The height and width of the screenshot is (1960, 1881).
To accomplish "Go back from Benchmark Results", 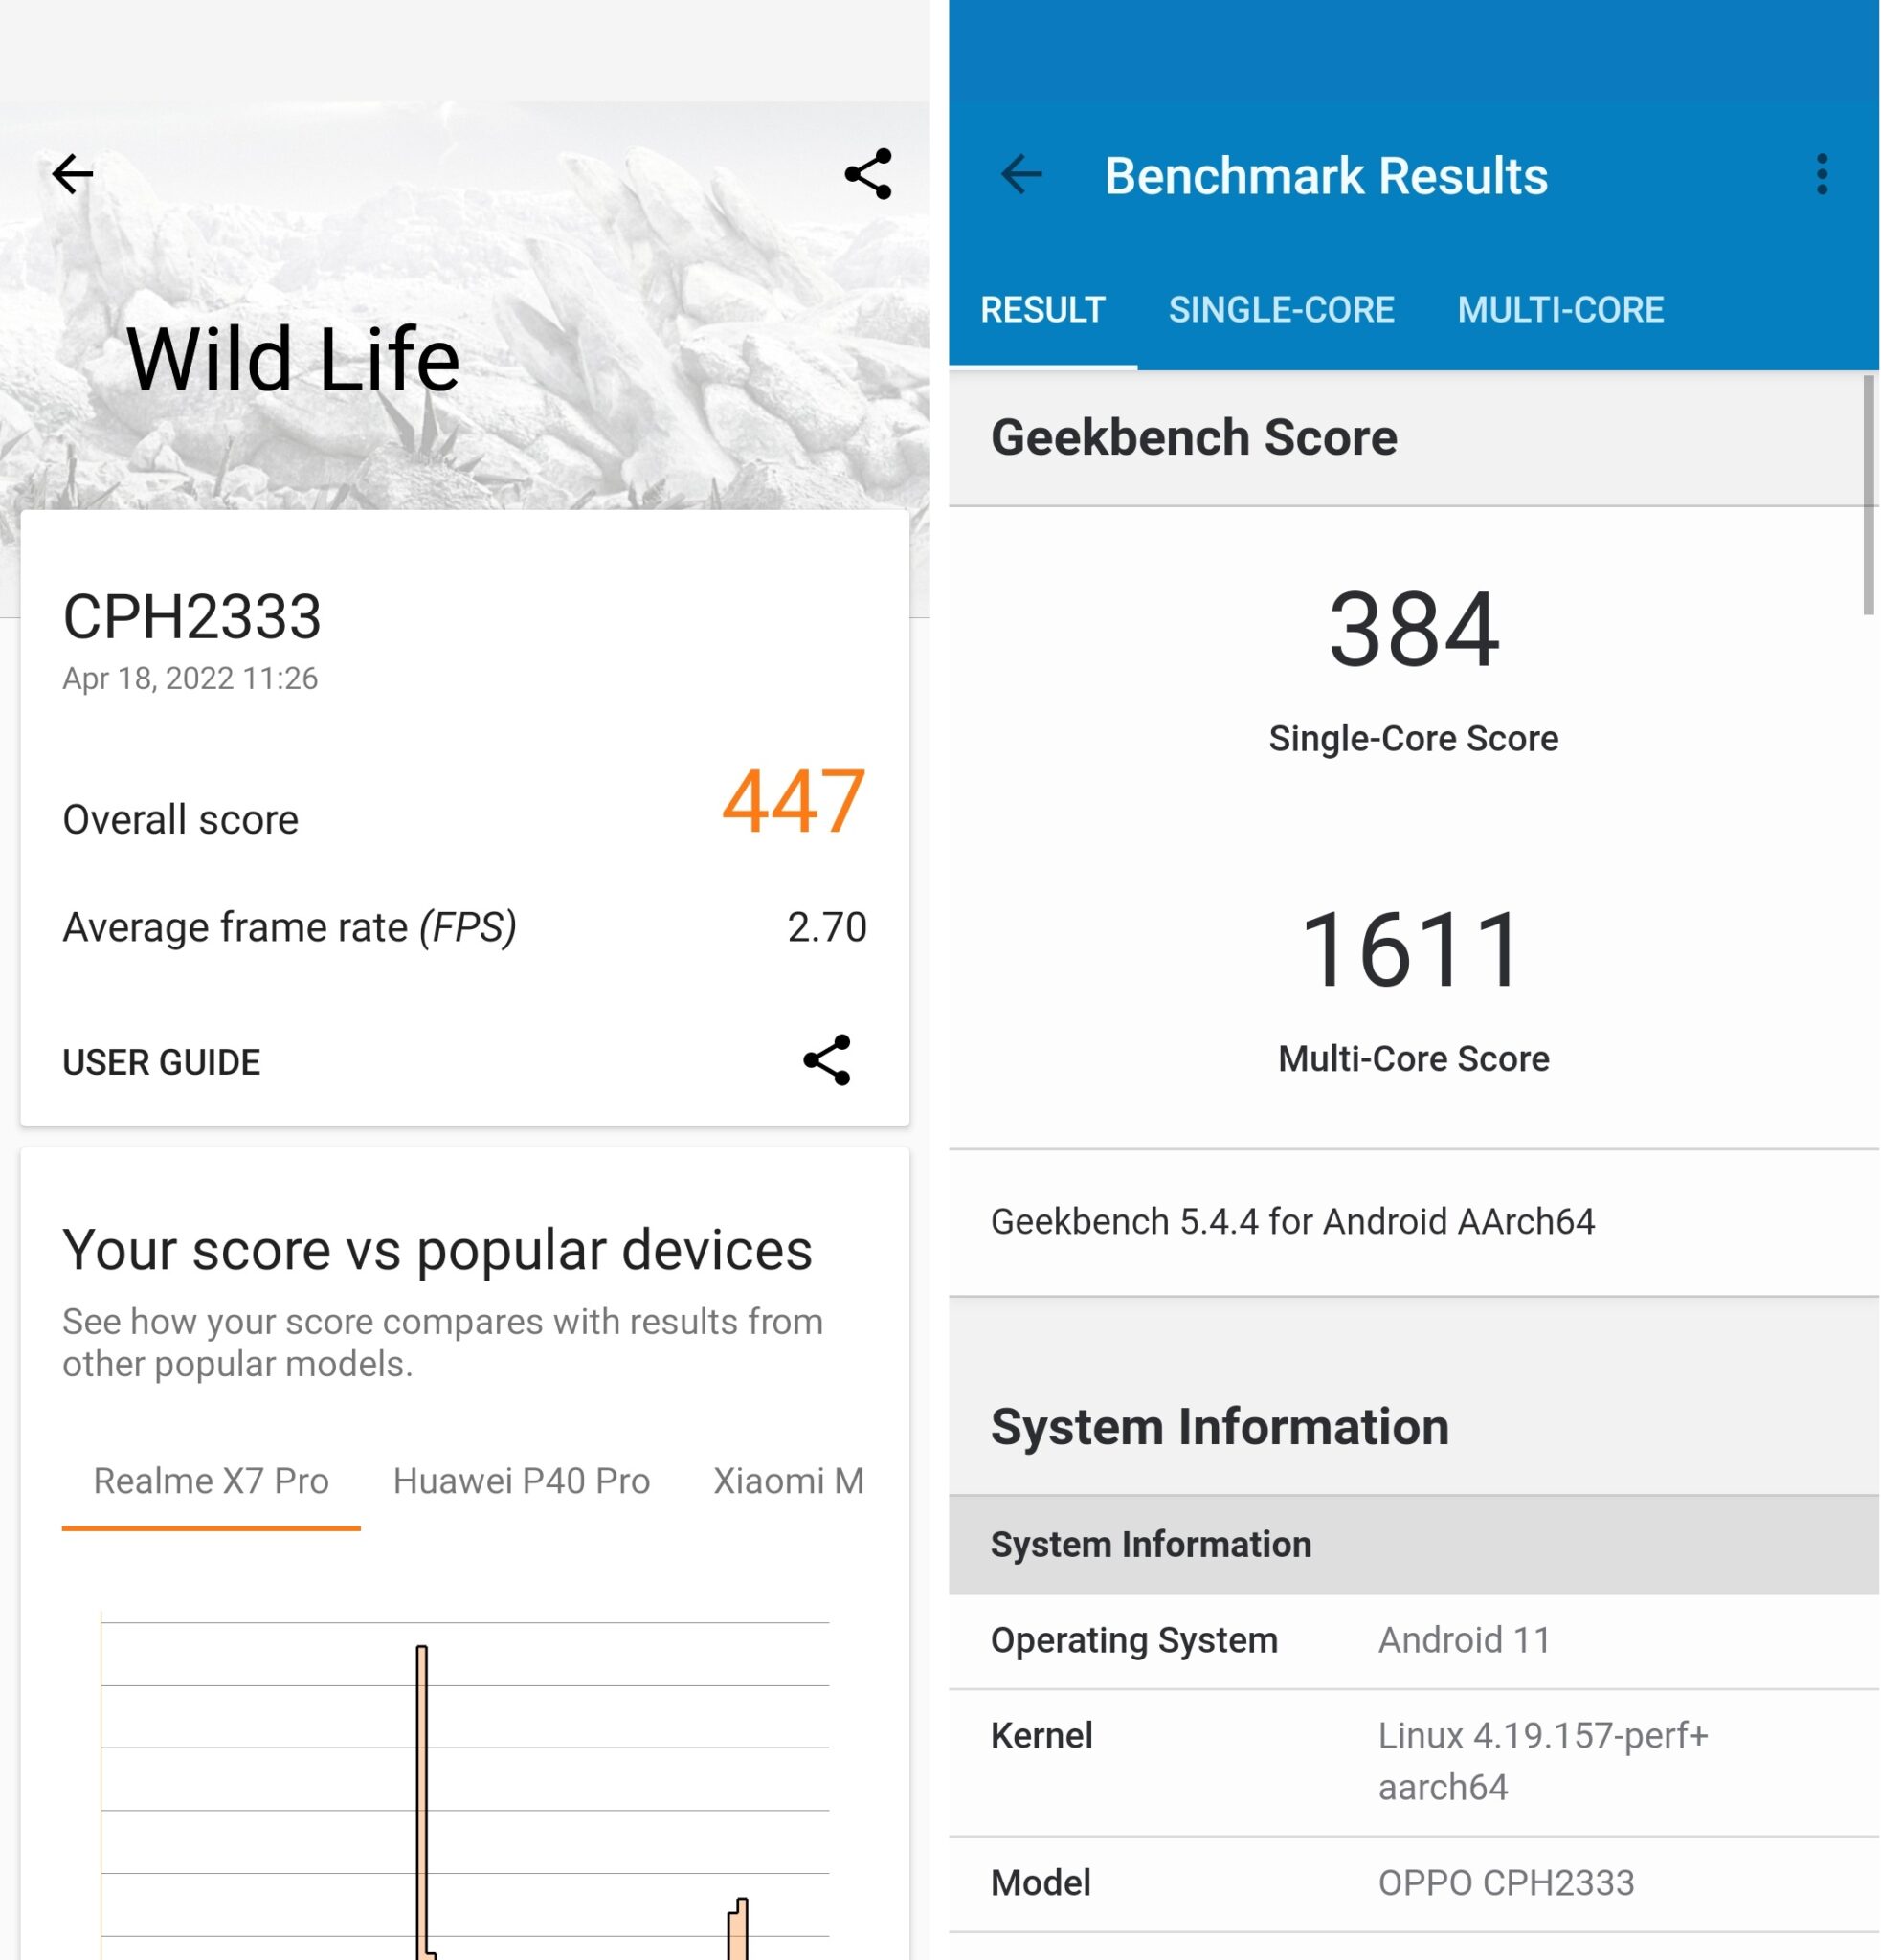I will point(1021,174).
